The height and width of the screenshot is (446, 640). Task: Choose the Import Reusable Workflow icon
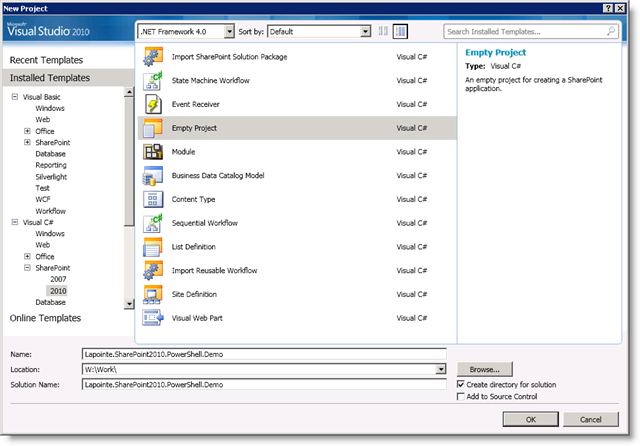153,270
